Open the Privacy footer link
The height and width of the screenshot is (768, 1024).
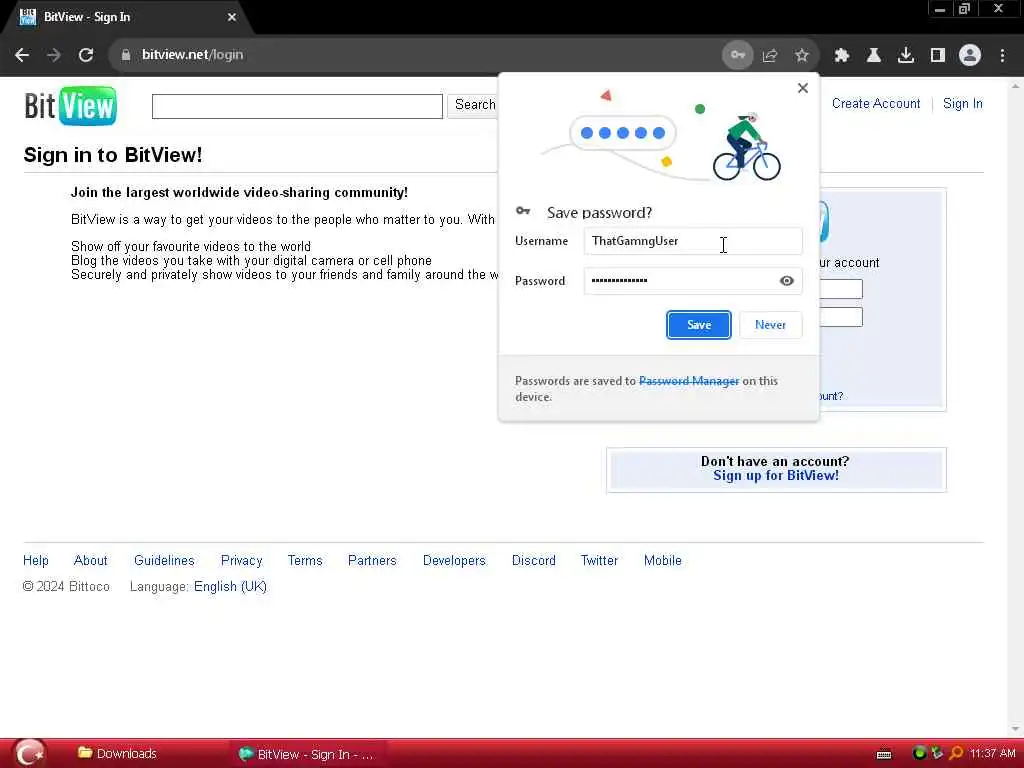242,560
